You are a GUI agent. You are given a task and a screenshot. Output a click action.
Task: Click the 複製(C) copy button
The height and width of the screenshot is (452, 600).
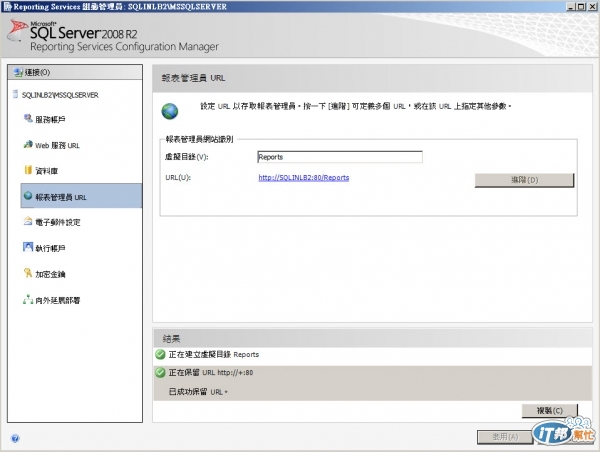coord(549,411)
